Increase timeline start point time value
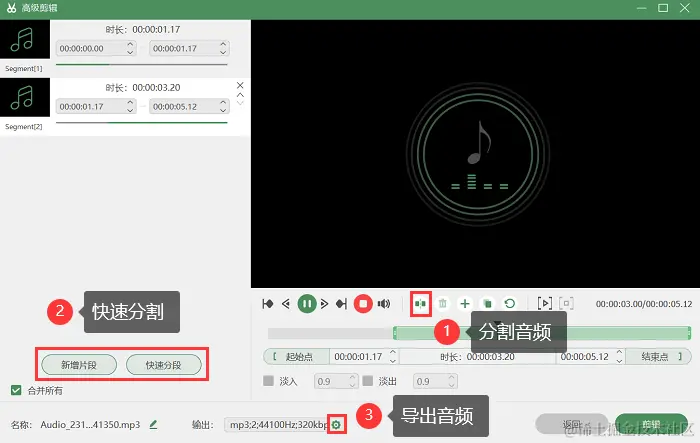The image size is (700, 443). (393, 352)
